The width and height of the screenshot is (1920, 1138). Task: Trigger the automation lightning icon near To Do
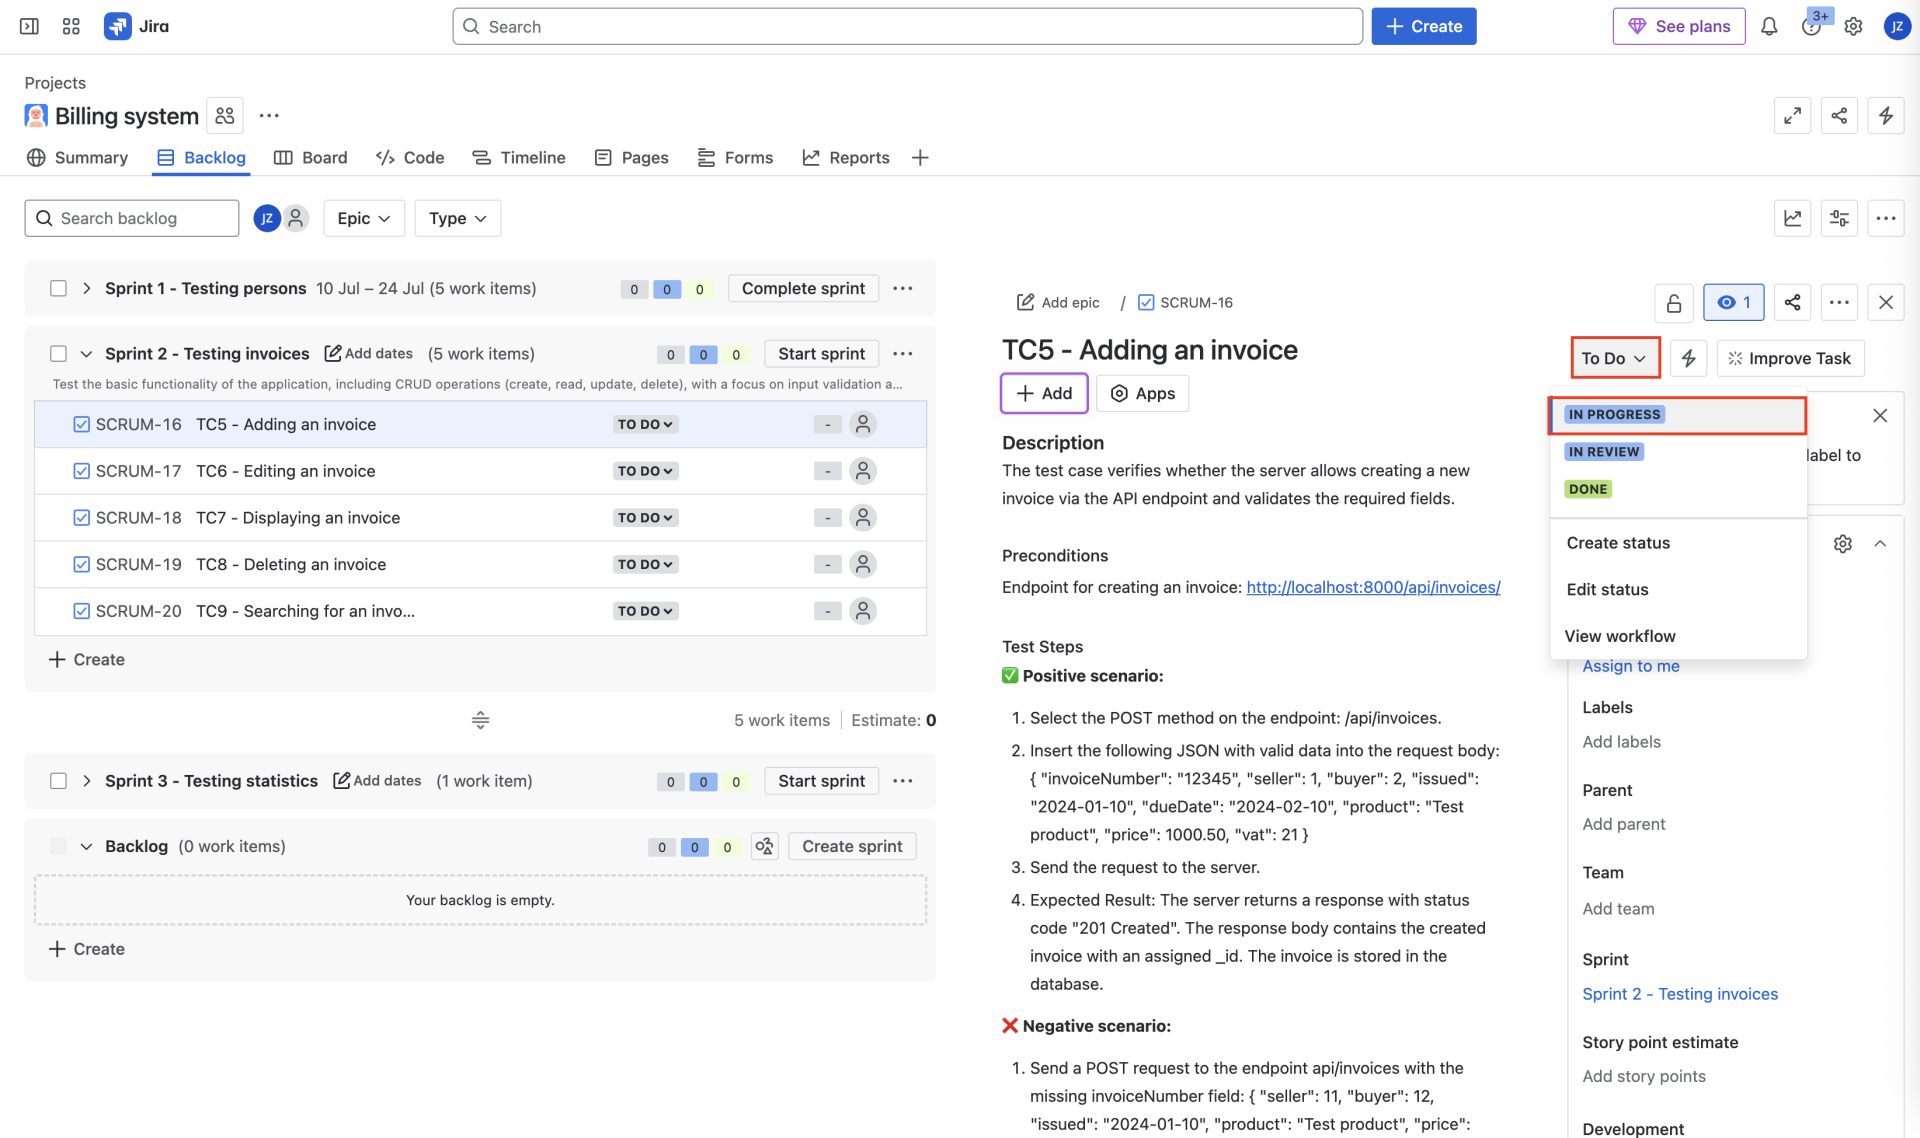pyautogui.click(x=1689, y=358)
